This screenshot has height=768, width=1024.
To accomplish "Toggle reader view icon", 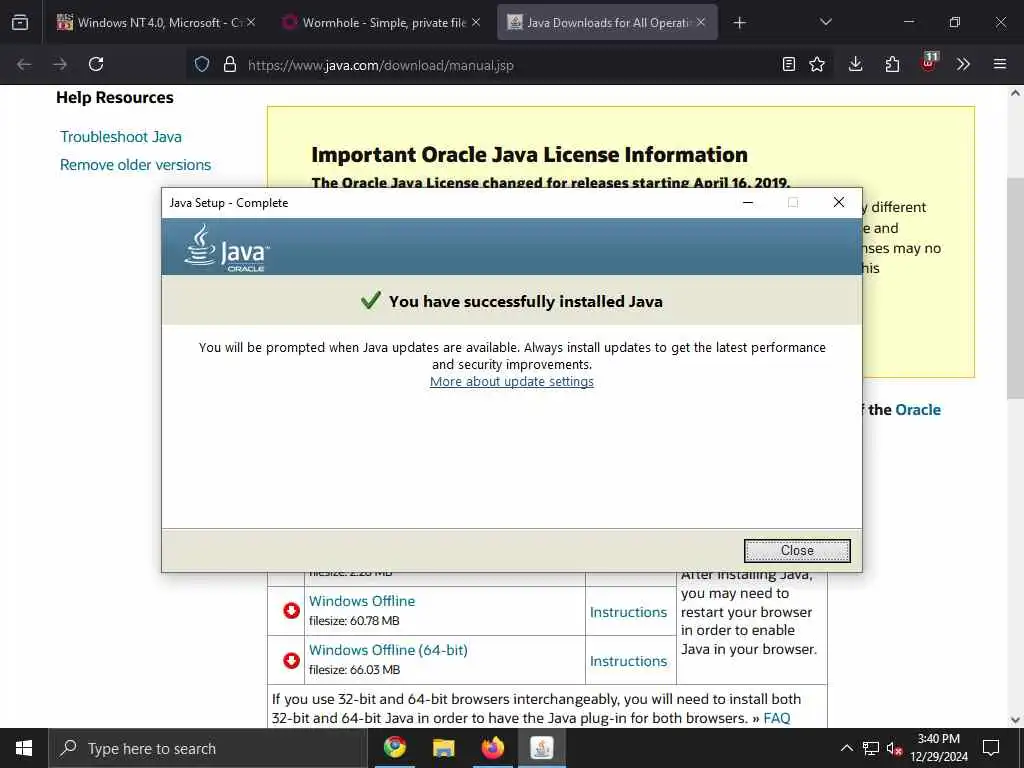I will tap(789, 64).
